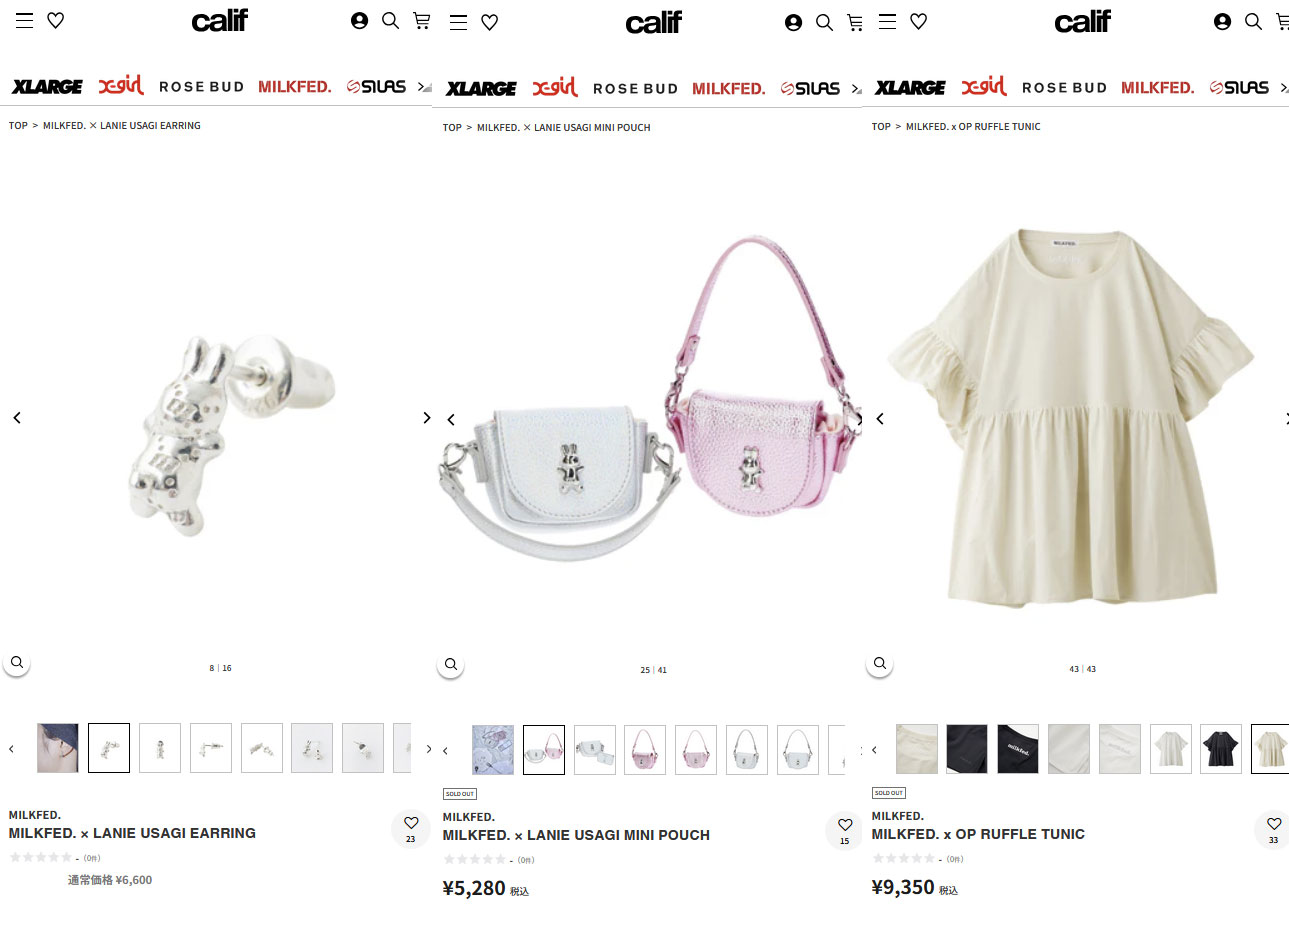Open wishlist heart in the mini pouch page header
This screenshot has width=1290, height=928.
[490, 22]
